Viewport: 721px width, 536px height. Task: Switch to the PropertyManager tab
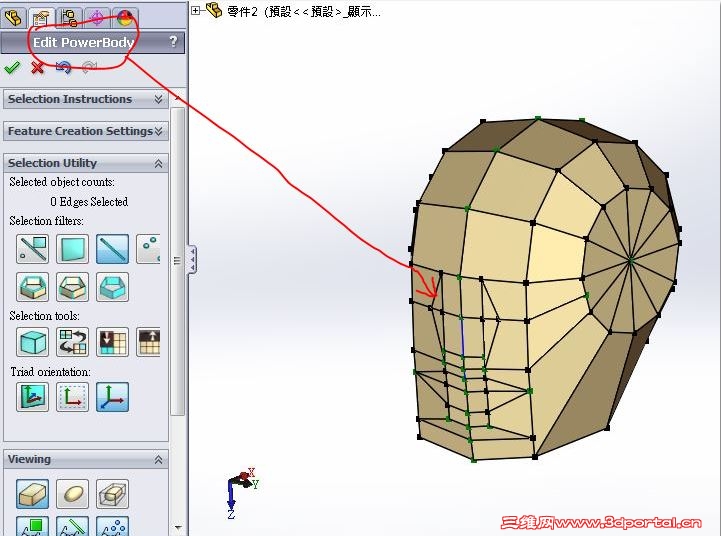click(40, 18)
